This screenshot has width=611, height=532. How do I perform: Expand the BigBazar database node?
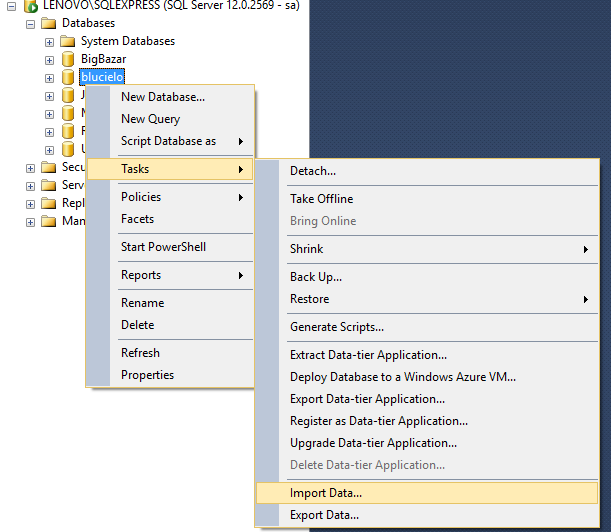(x=49, y=60)
